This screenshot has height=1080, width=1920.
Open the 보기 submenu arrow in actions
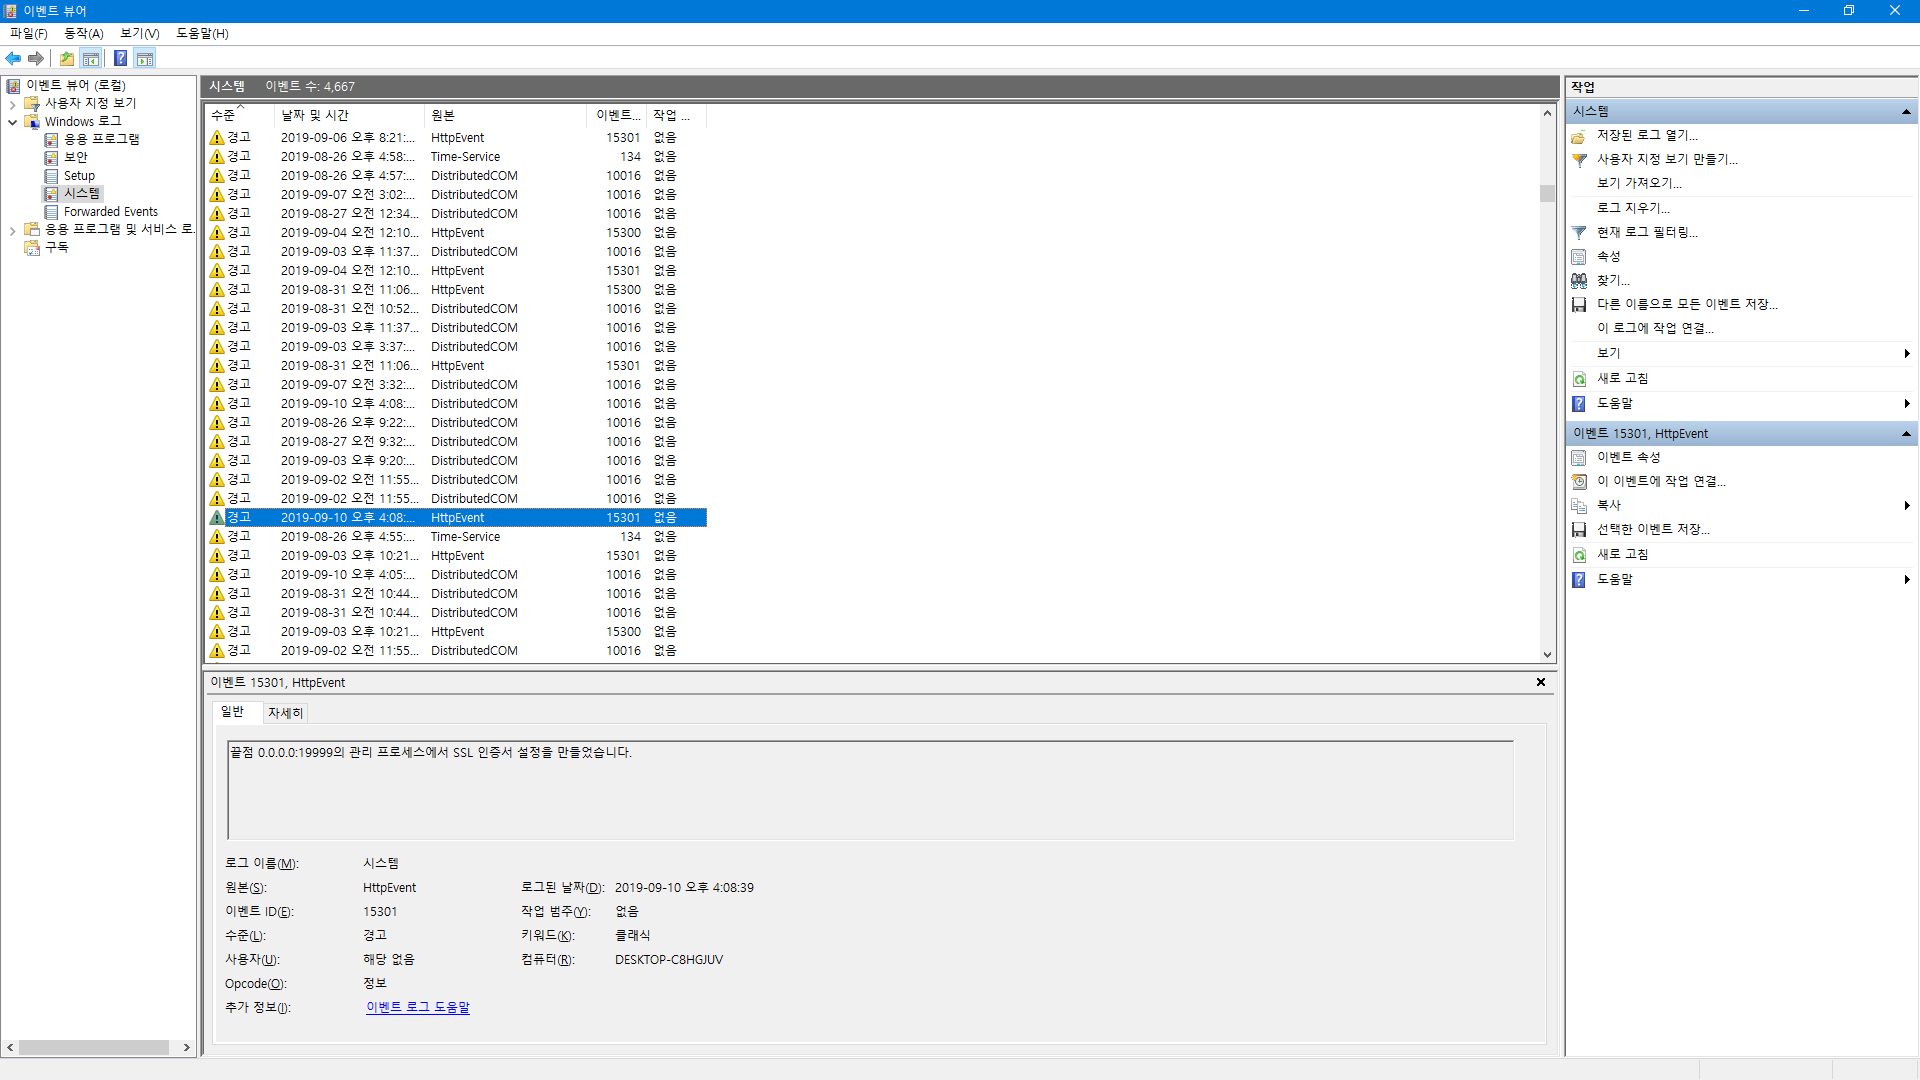click(x=1907, y=353)
